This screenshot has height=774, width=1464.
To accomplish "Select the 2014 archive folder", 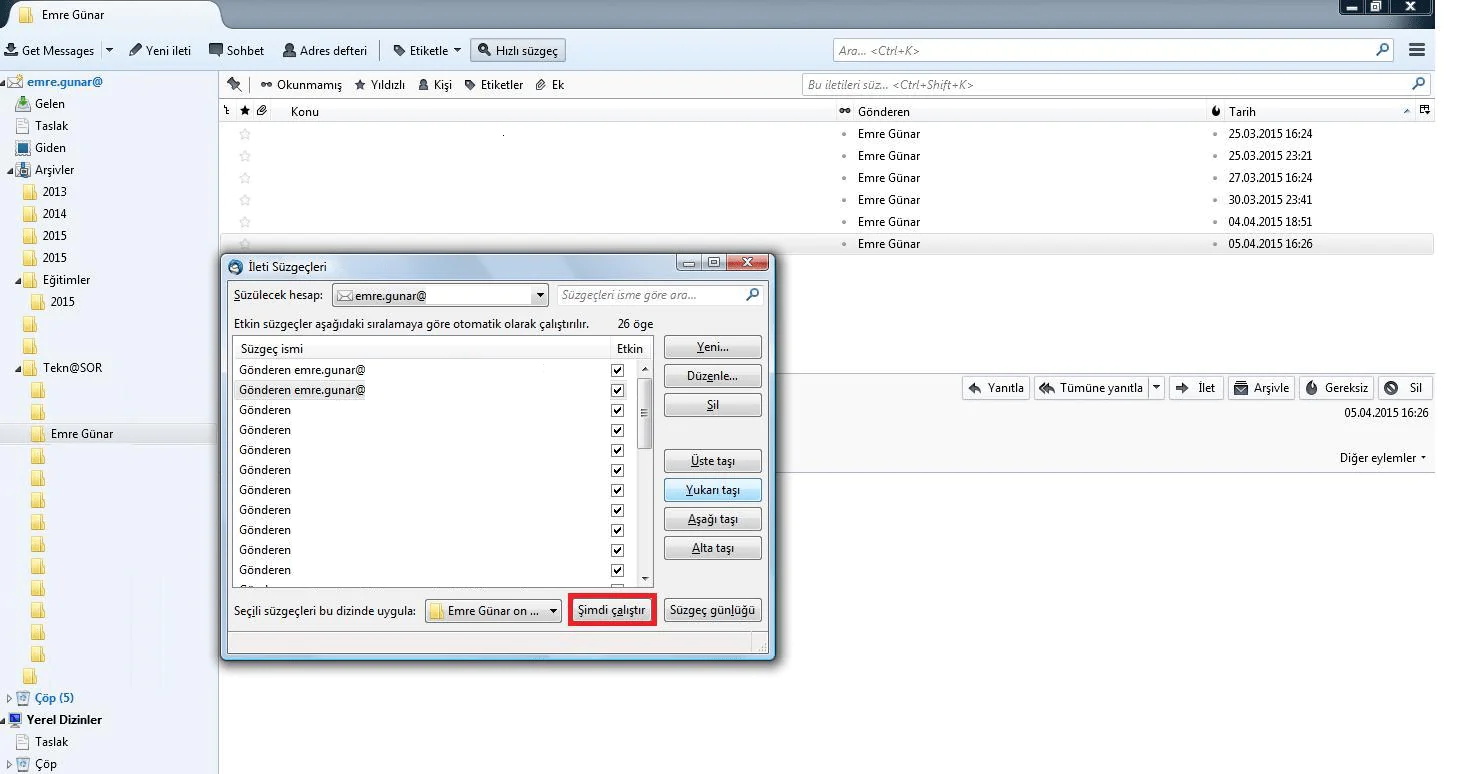I will click(54, 214).
